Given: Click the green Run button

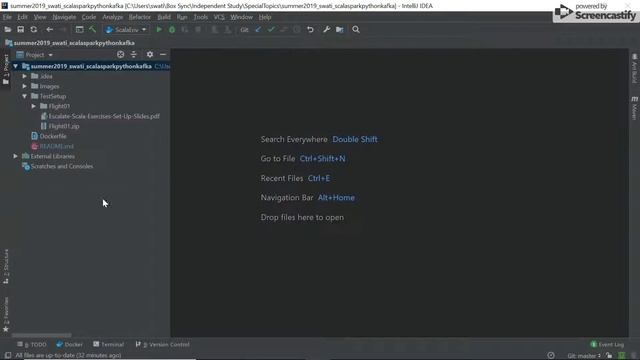Looking at the screenshot, I should [x=159, y=29].
